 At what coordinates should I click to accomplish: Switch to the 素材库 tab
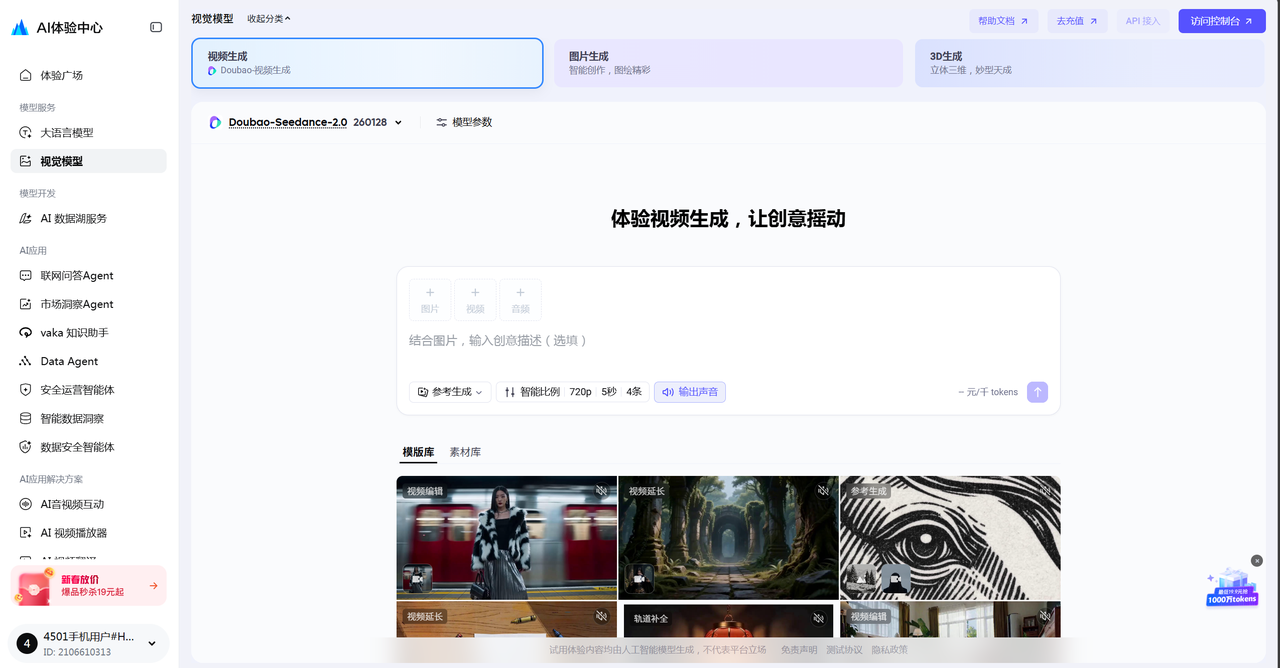[465, 452]
